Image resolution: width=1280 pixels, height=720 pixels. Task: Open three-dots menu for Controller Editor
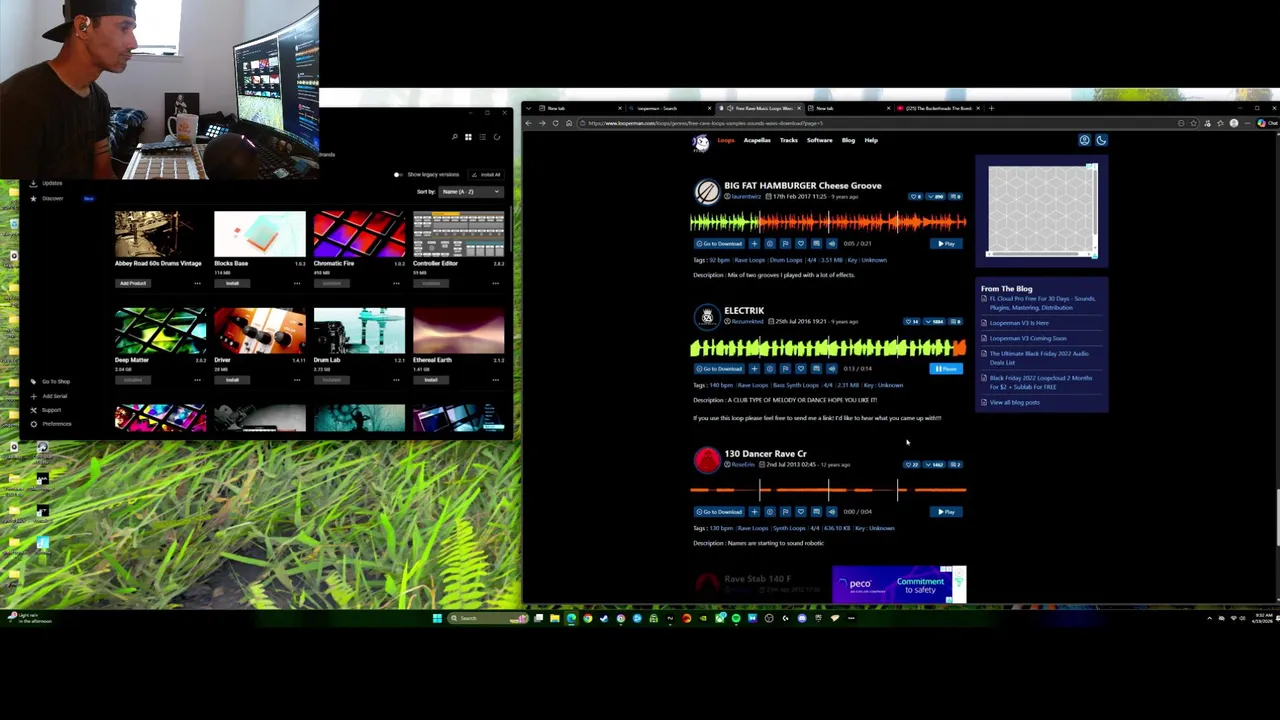click(x=495, y=283)
